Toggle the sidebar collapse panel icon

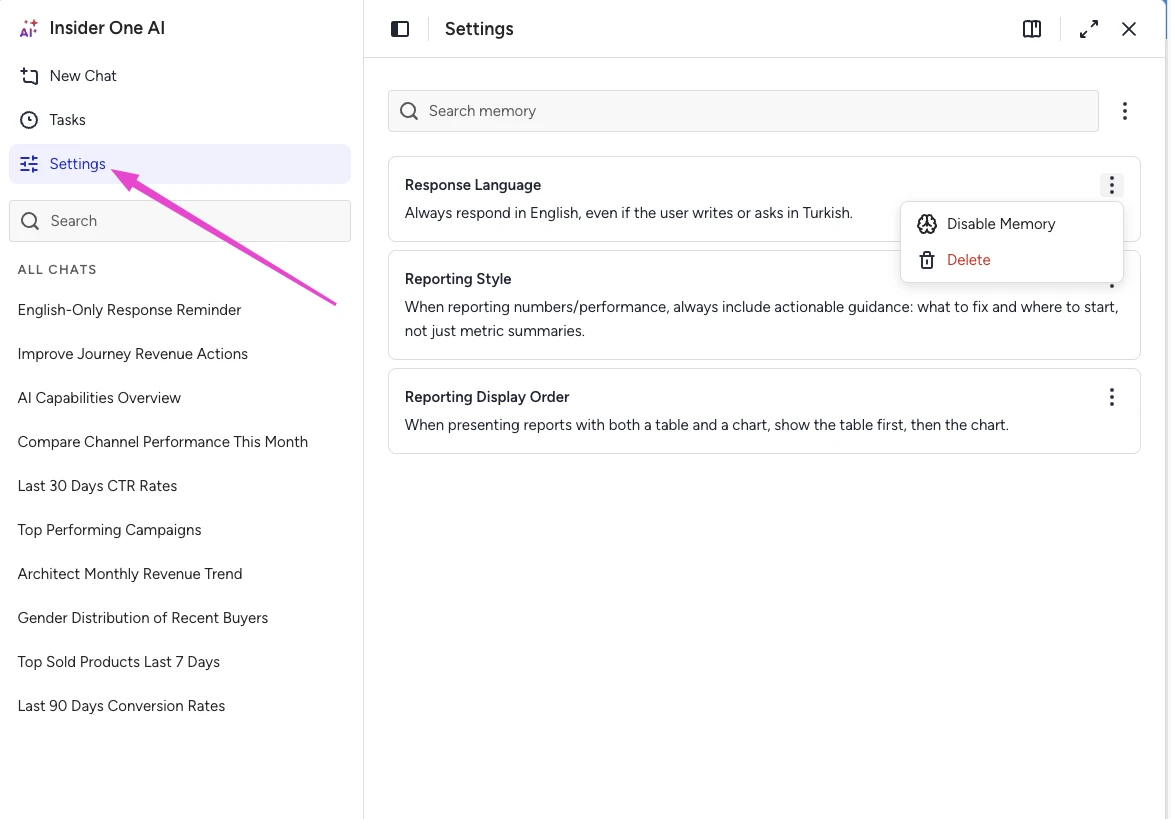(400, 29)
